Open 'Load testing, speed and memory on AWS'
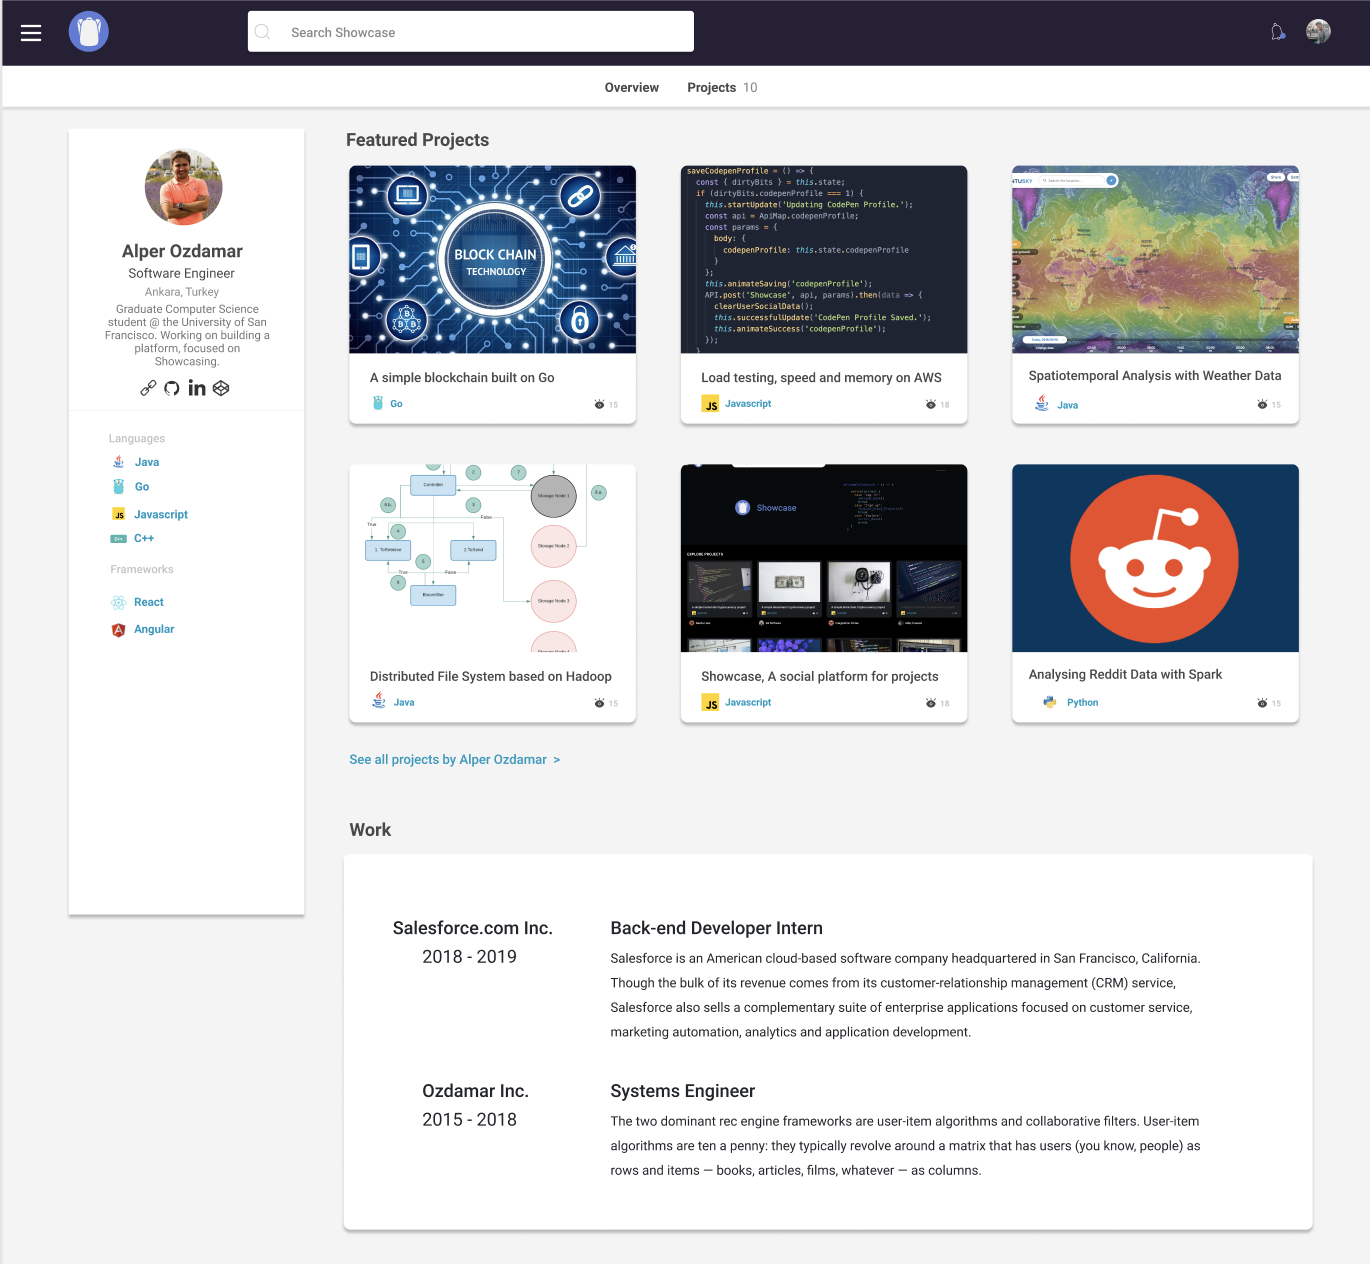The height and width of the screenshot is (1264, 1370). point(821,378)
